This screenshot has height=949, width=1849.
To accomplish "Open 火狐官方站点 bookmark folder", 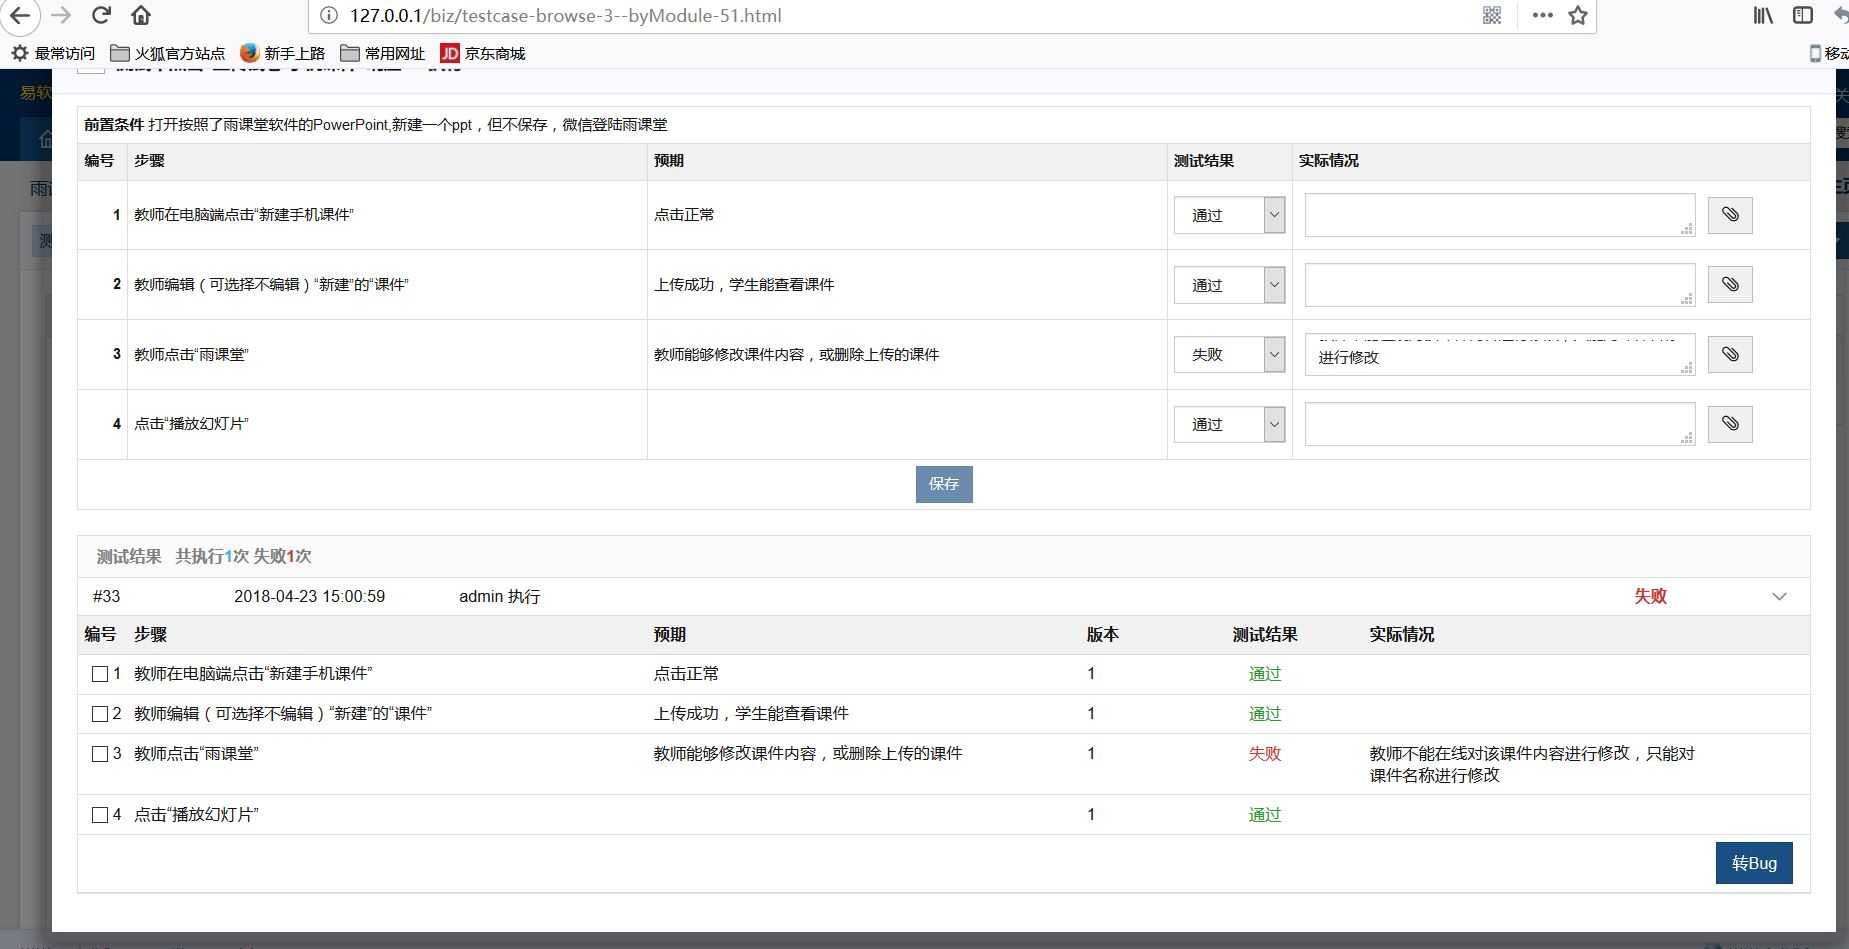I will 168,53.
